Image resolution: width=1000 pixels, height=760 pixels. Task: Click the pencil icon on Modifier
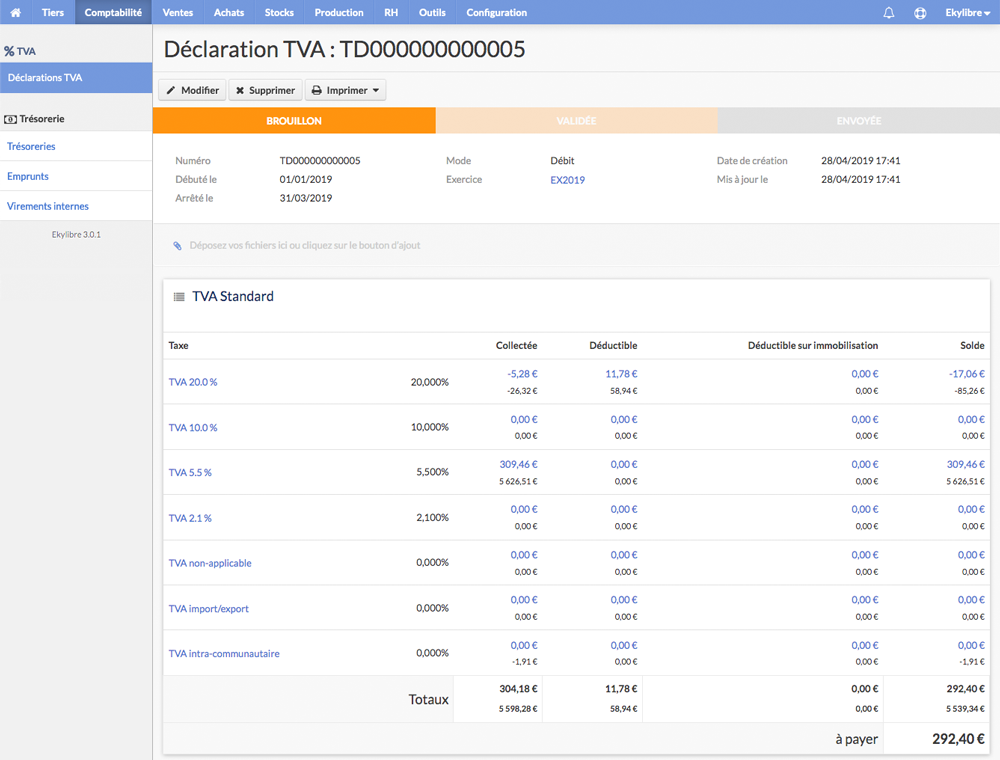point(171,91)
